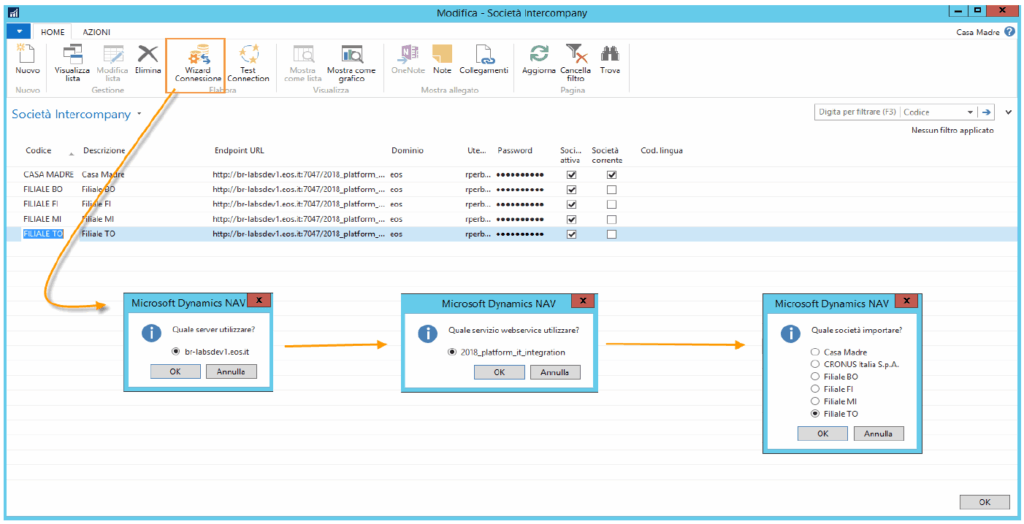The image size is (1024, 524).
Task: Toggle Società attiva for FILIALE FI
Action: click(x=572, y=205)
